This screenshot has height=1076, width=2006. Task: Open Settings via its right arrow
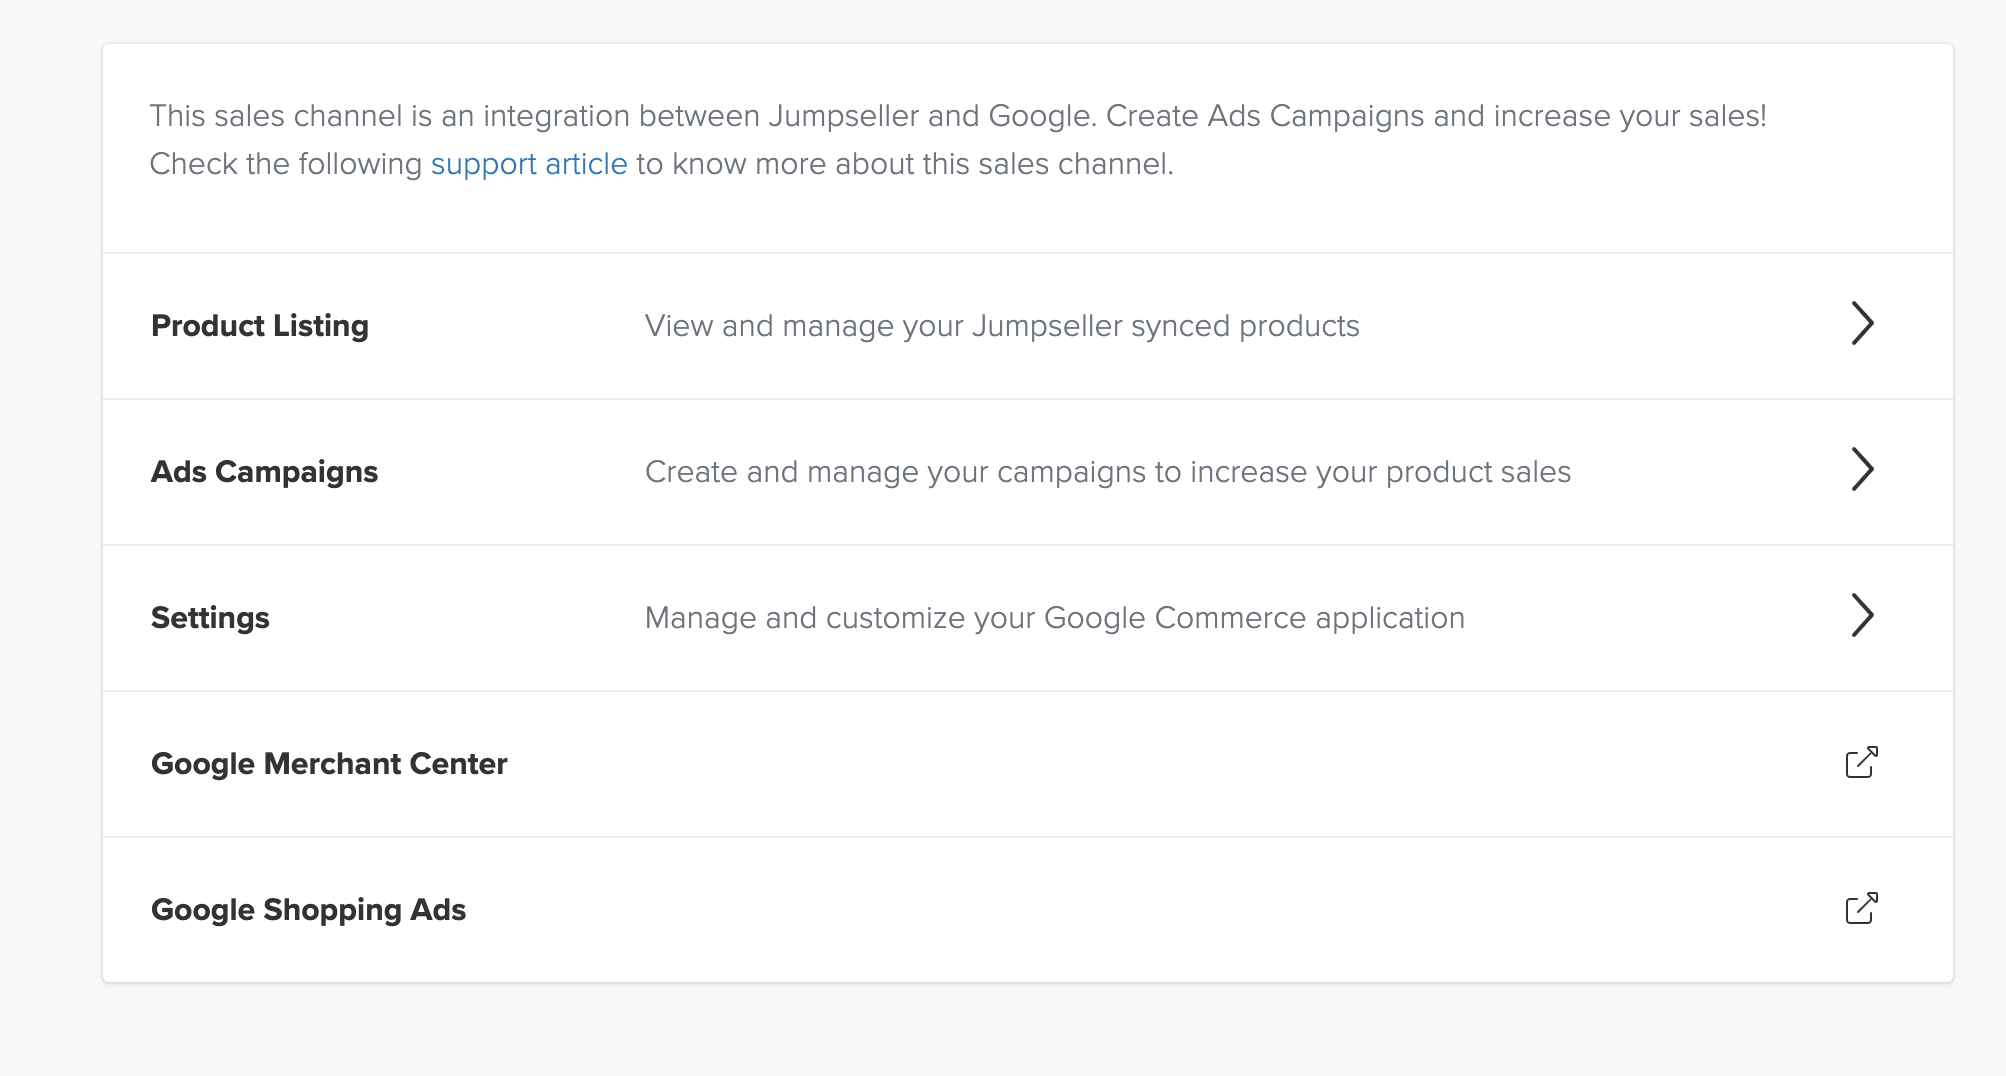click(1861, 616)
